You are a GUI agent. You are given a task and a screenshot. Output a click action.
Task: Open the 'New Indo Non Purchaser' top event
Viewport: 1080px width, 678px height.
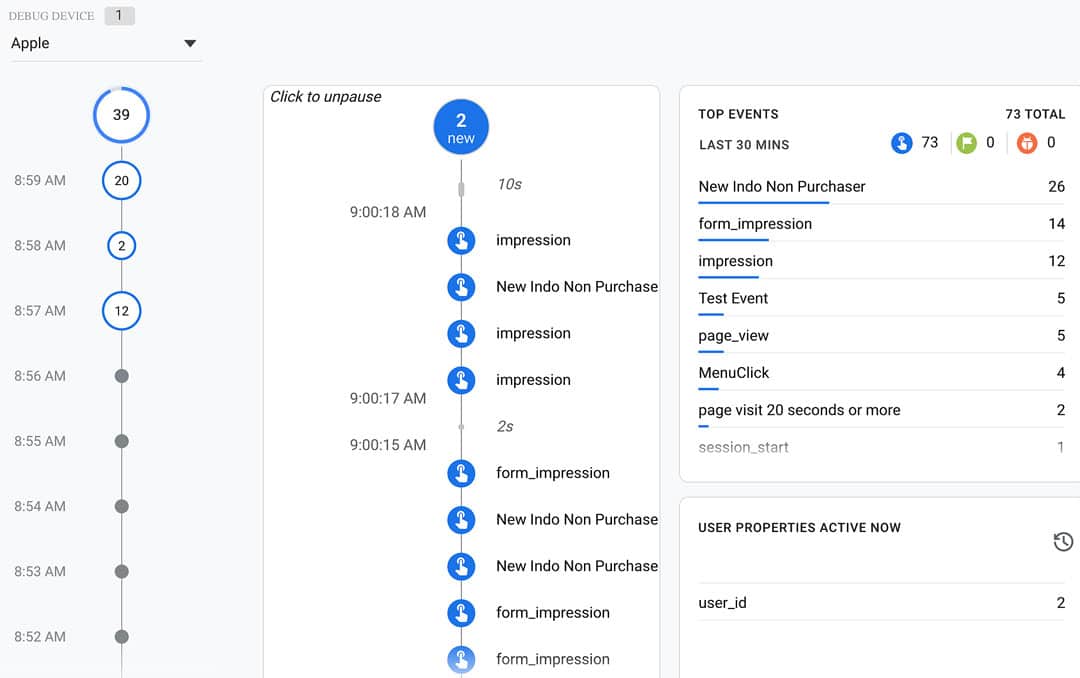point(782,187)
